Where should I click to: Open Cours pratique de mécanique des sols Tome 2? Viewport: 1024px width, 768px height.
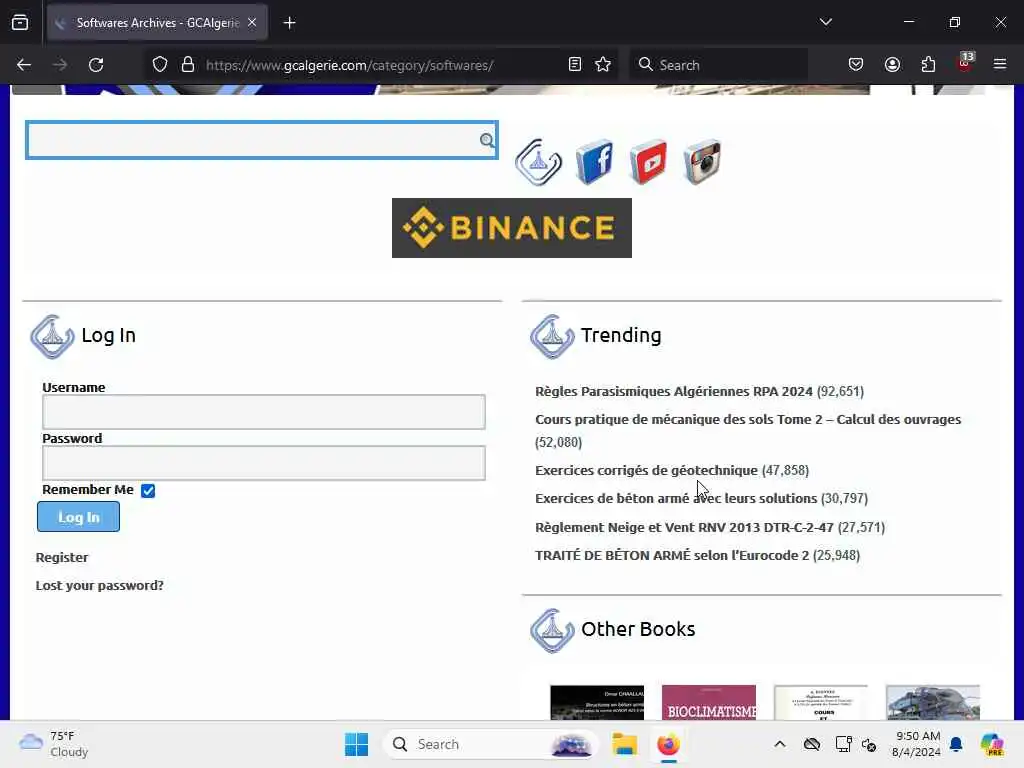tap(748, 419)
